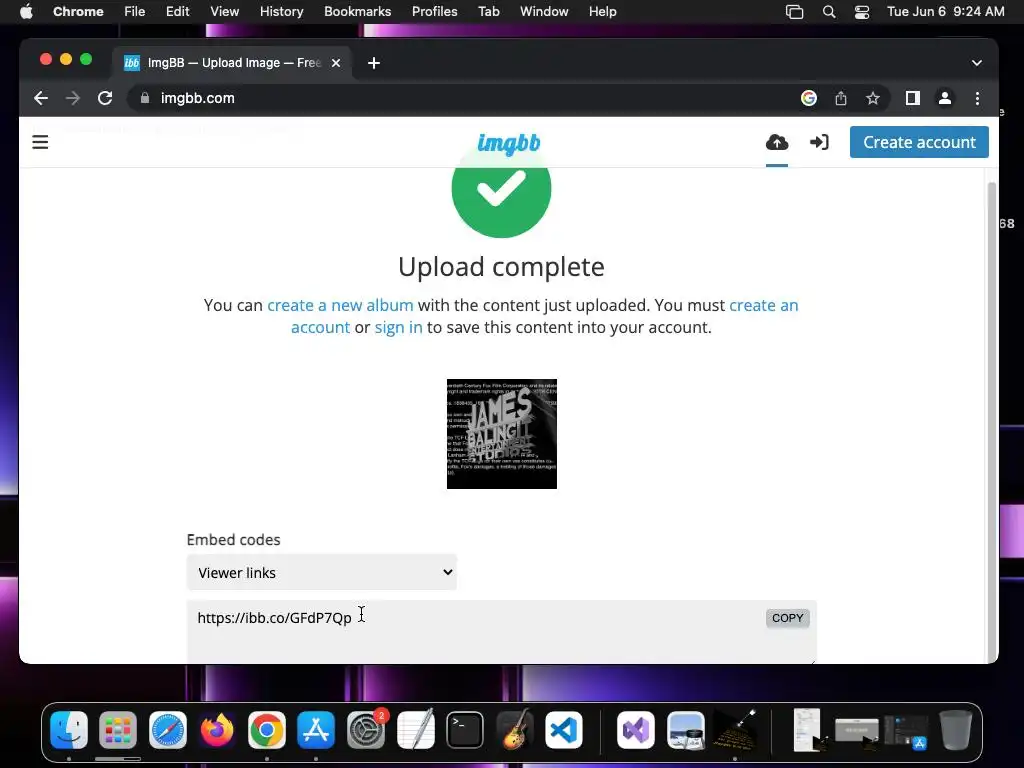1024x768 pixels.
Task: Close the ImgBB tab
Action: click(336, 63)
